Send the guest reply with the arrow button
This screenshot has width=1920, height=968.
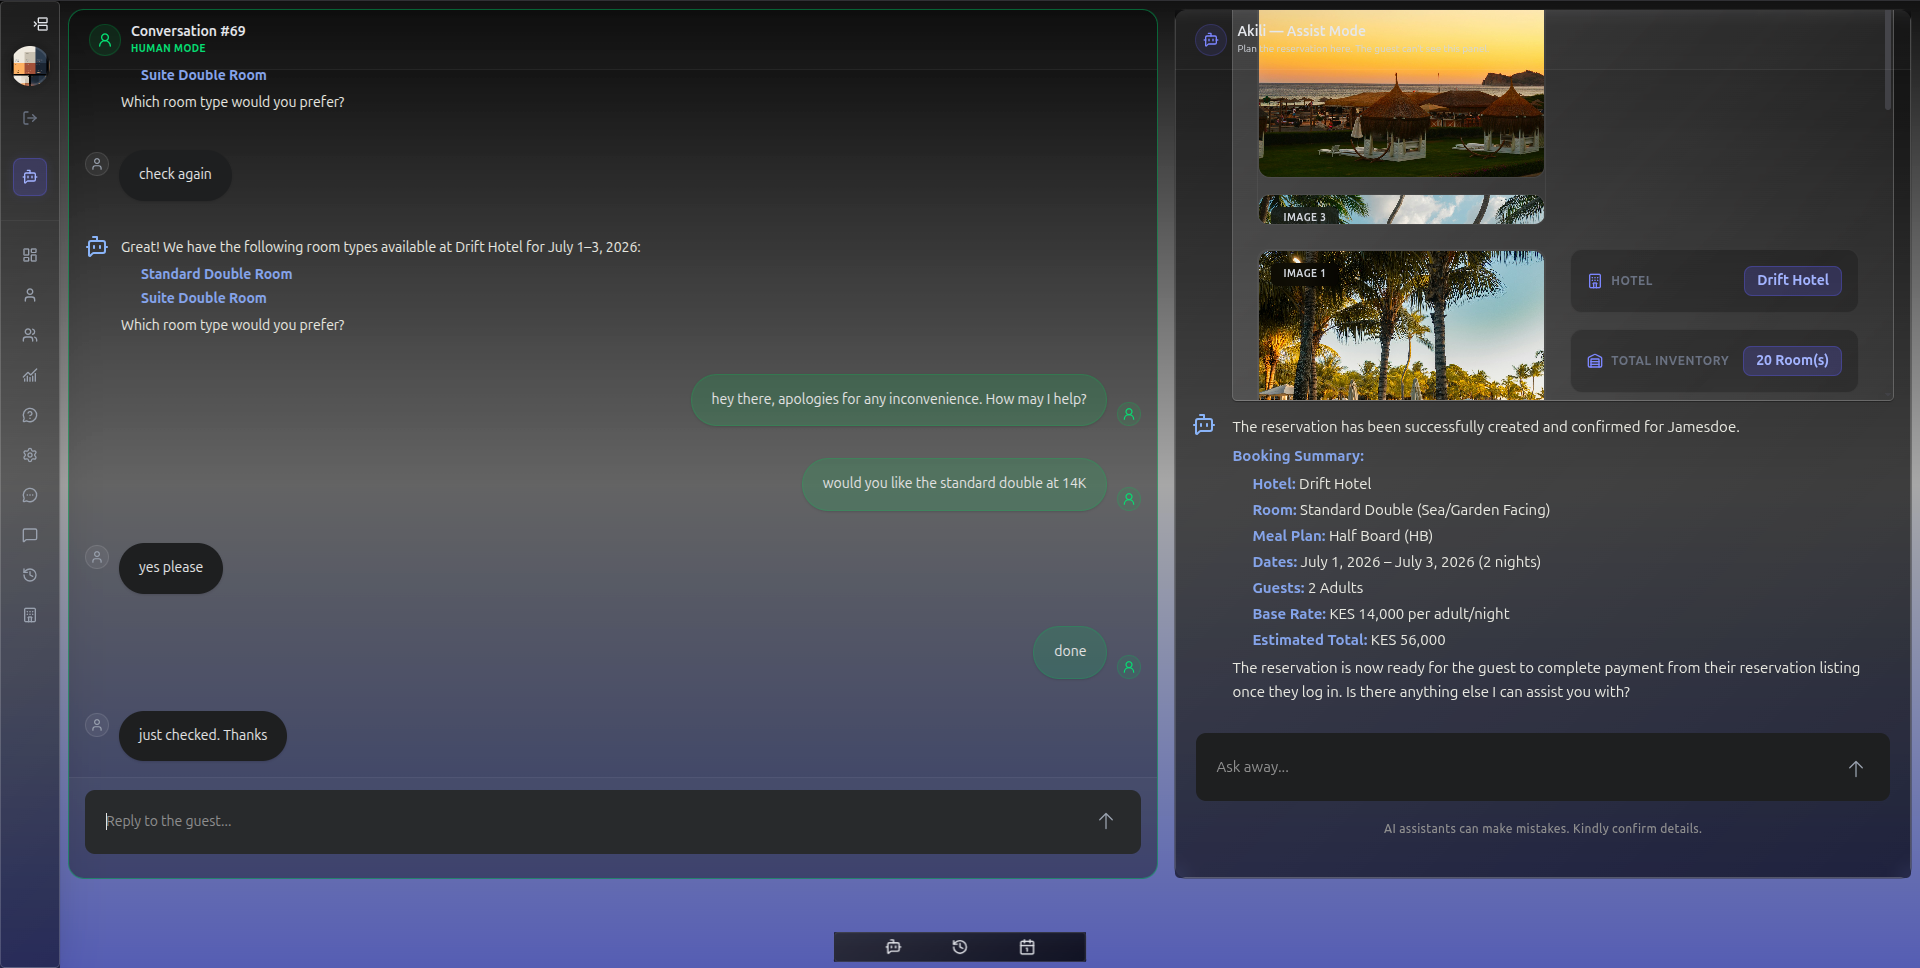[x=1106, y=821]
